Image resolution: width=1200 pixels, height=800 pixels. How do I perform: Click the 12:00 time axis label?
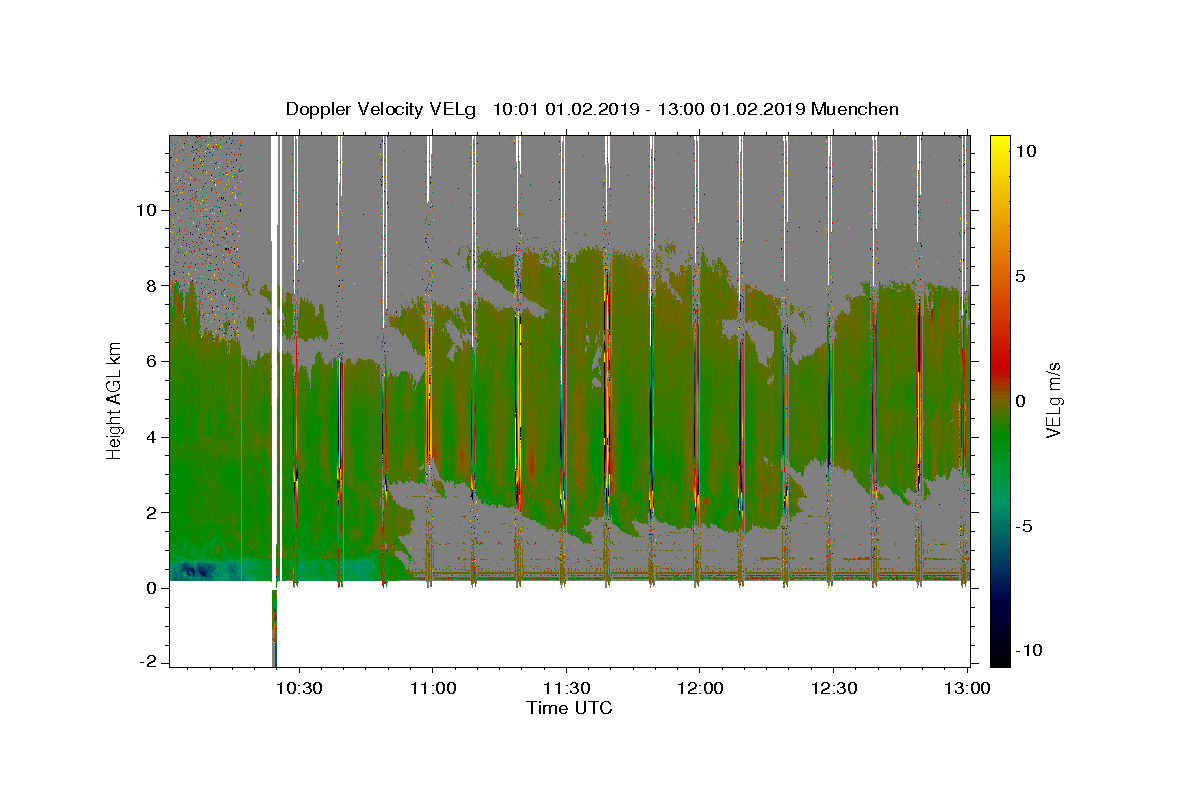[700, 689]
